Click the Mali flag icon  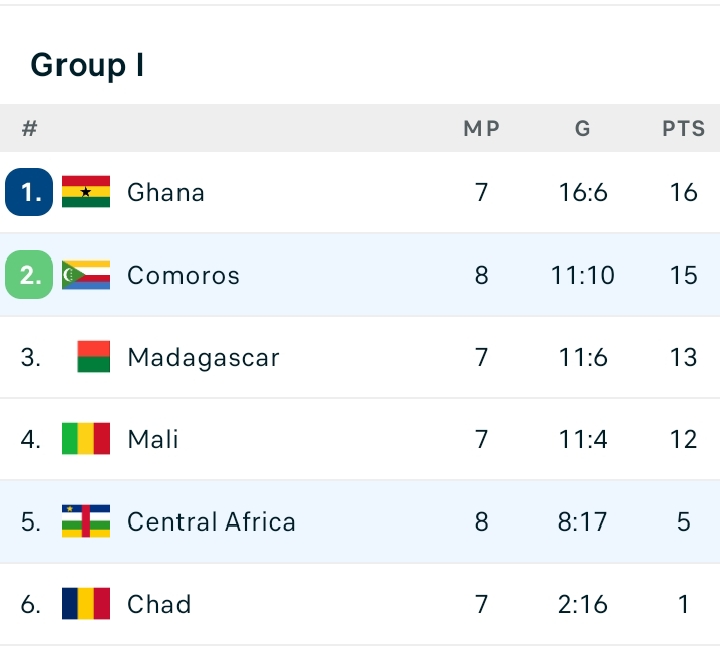86,439
